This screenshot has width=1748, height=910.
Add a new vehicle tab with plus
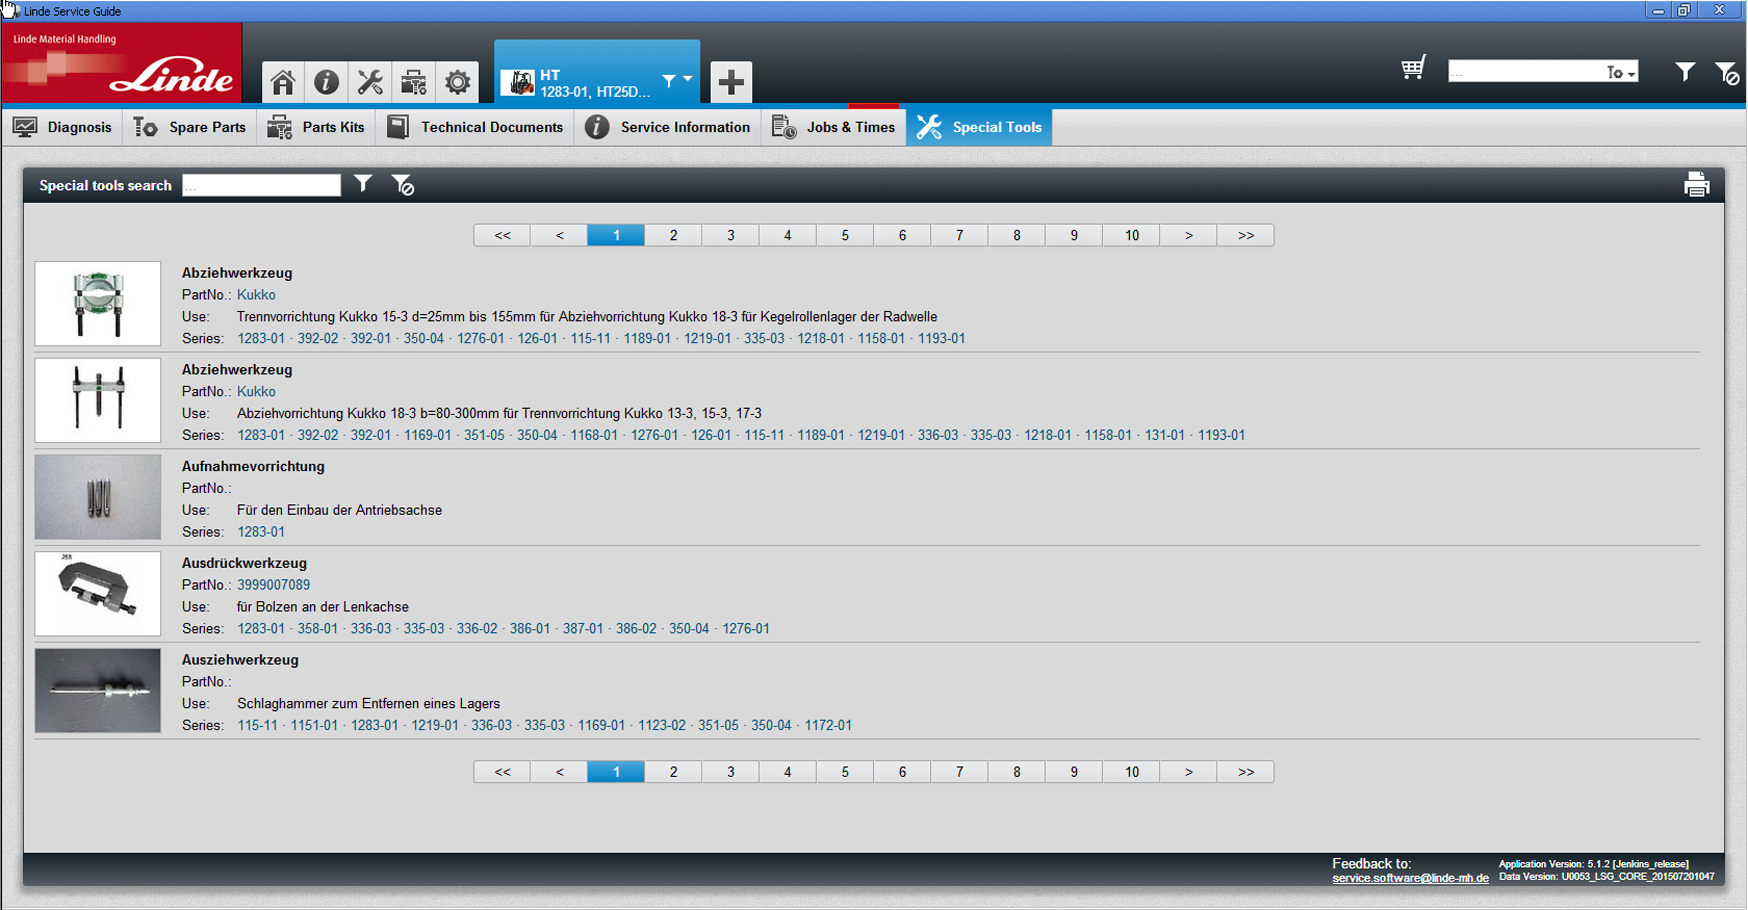pyautogui.click(x=731, y=82)
